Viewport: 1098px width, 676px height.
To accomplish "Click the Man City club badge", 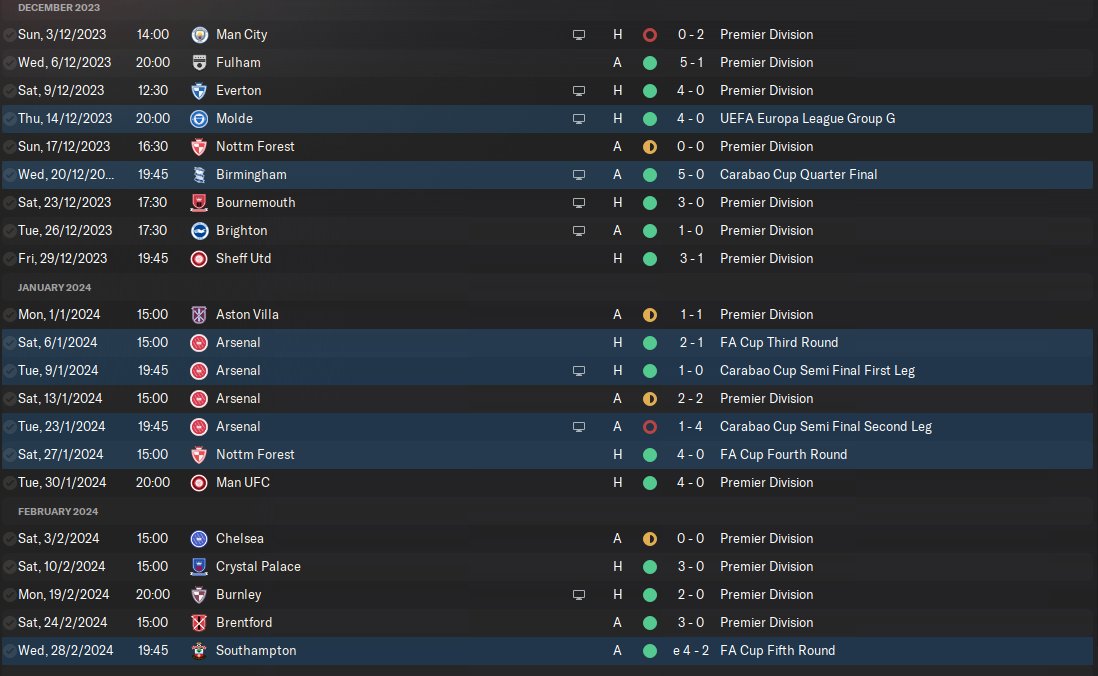I will 199,34.
